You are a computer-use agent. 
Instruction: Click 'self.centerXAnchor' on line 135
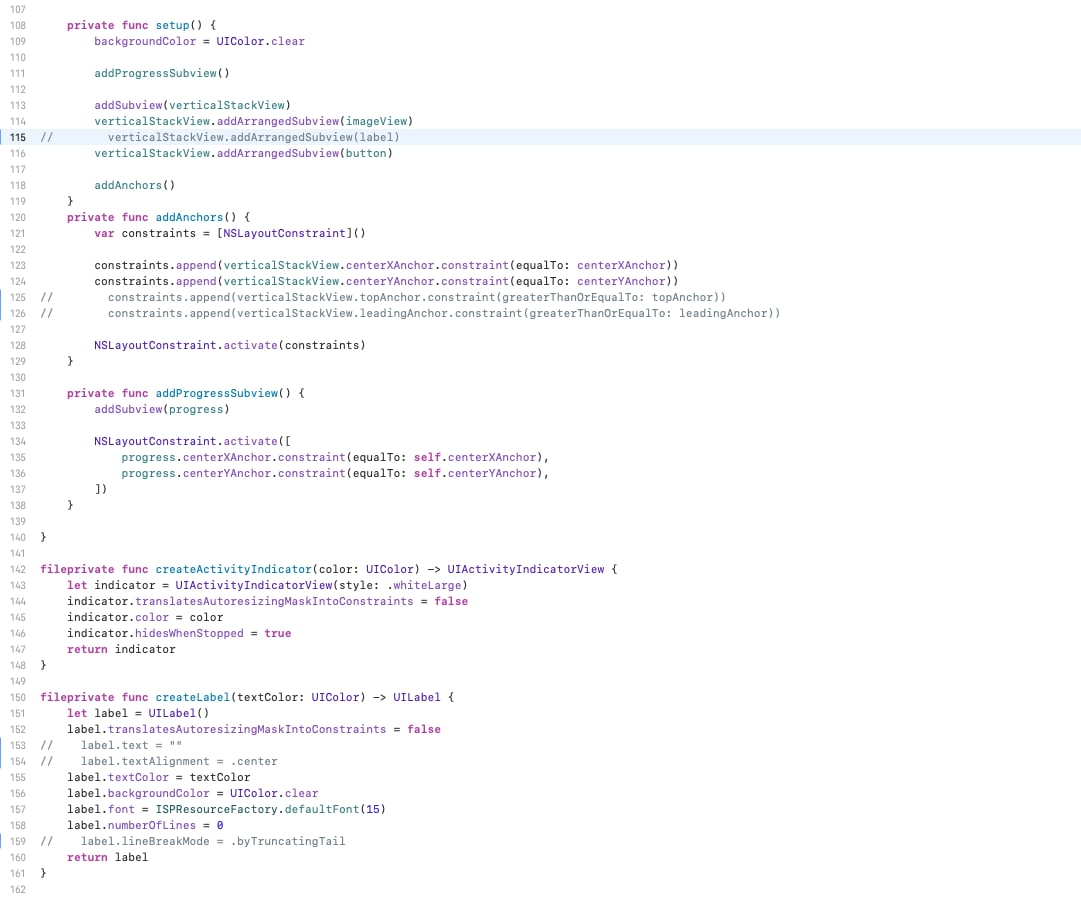(475, 457)
